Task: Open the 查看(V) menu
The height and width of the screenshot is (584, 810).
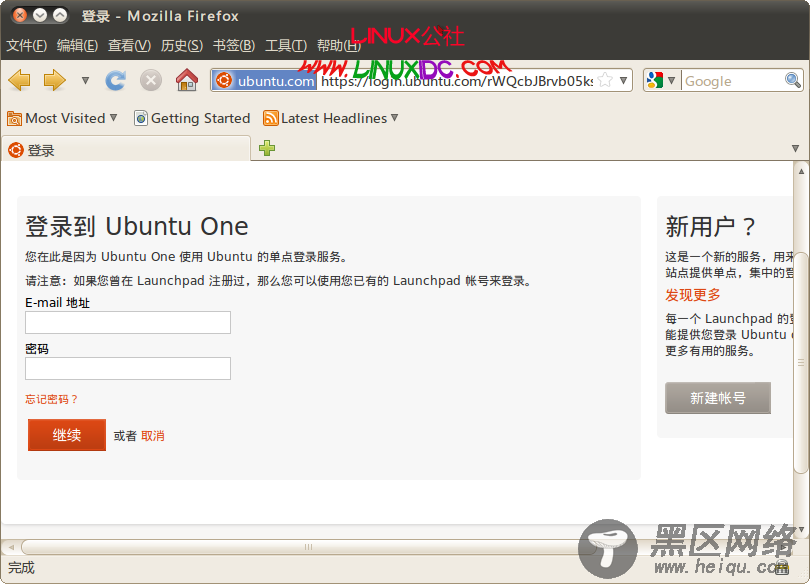Action: tap(129, 45)
